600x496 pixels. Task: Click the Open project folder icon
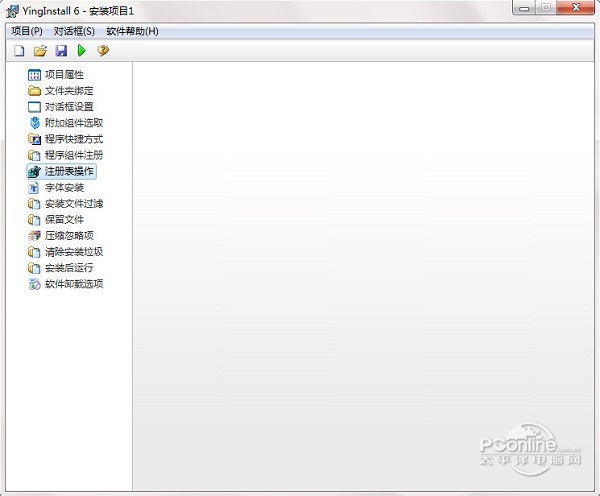coord(40,51)
